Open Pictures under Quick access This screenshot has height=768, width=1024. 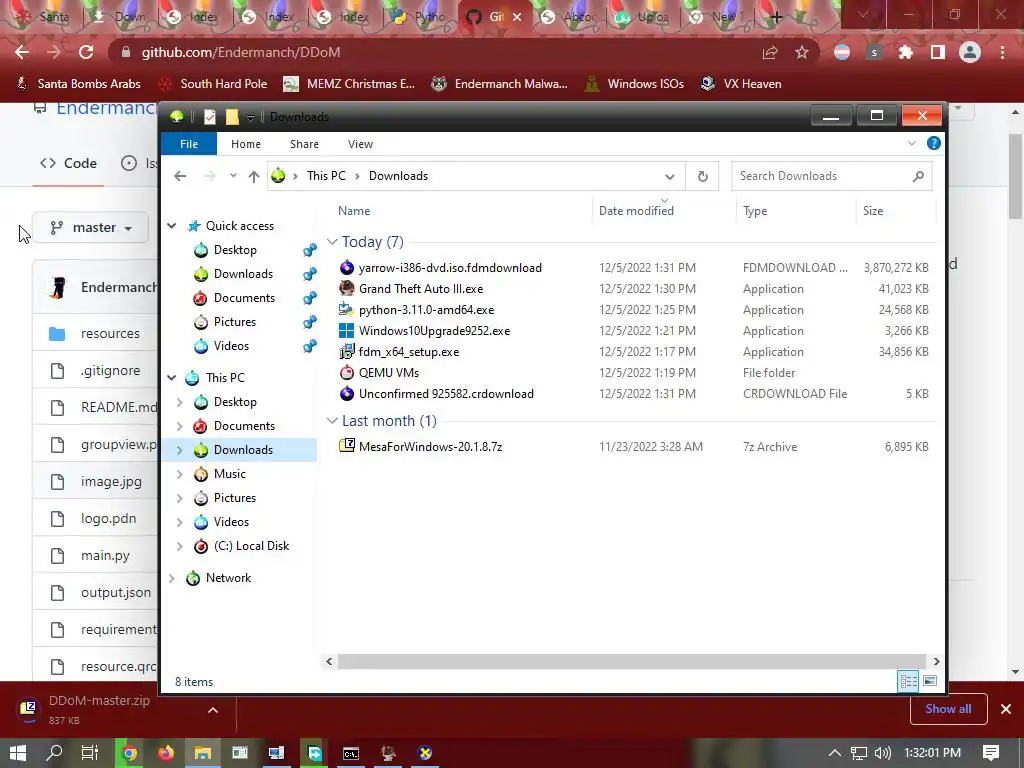[x=234, y=322]
